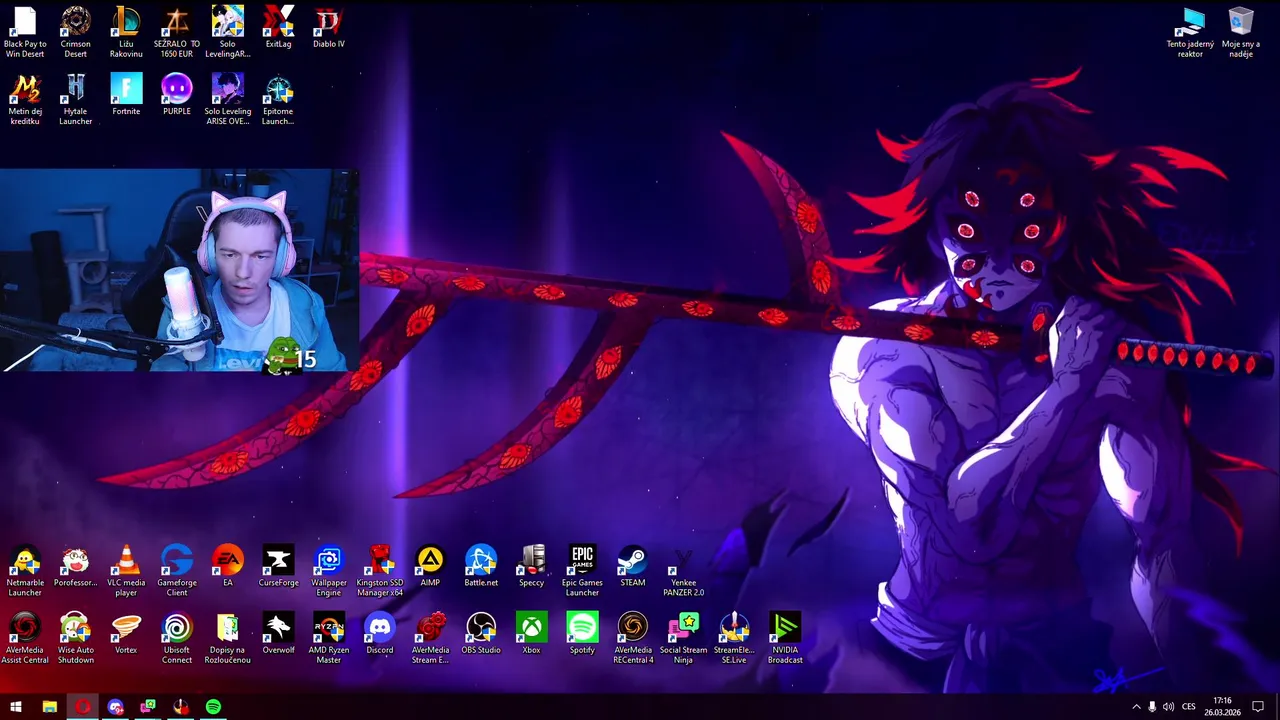Open Spotify from the taskbar
Screen dimensions: 1280x720
(213, 707)
